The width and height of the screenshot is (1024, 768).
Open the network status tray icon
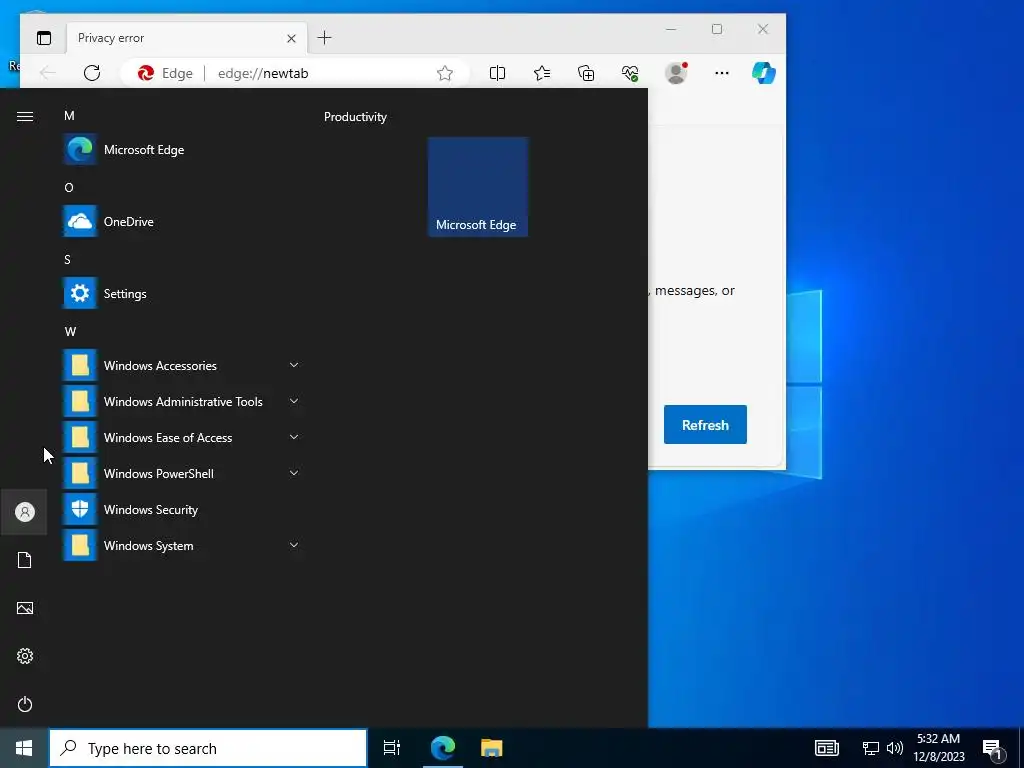(x=871, y=748)
